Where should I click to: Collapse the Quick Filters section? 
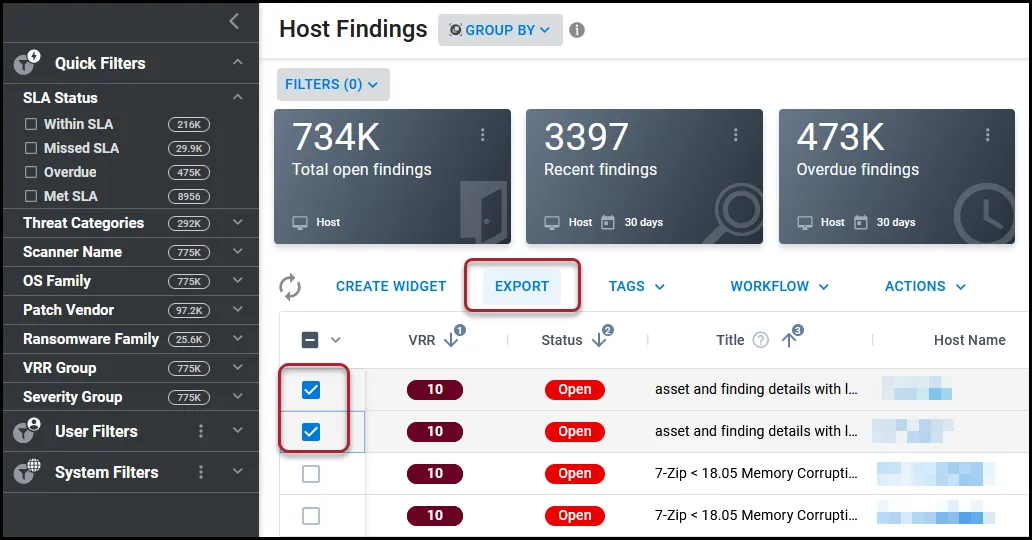pyautogui.click(x=238, y=63)
